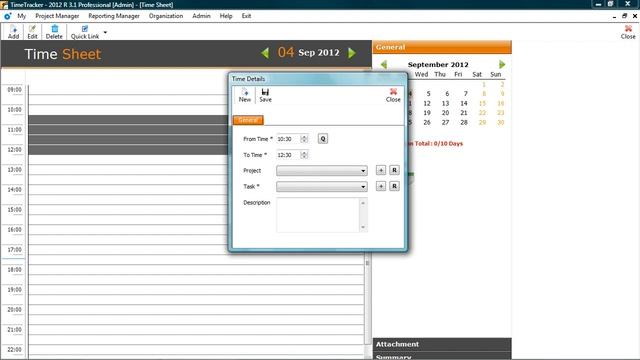
Task: Click Save in Time Details dialog
Action: tap(265, 95)
